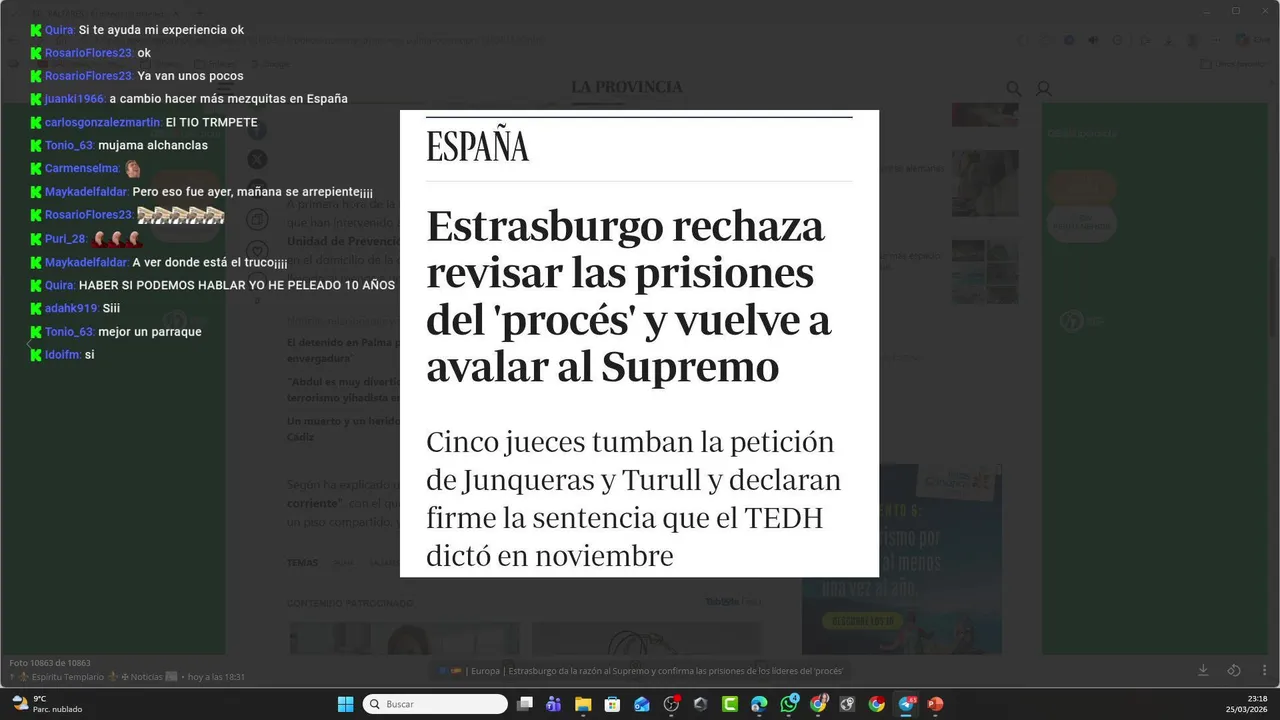Click the message 'Si te ayuda mi experiencia ok'
The image size is (1280, 720).
tap(161, 30)
